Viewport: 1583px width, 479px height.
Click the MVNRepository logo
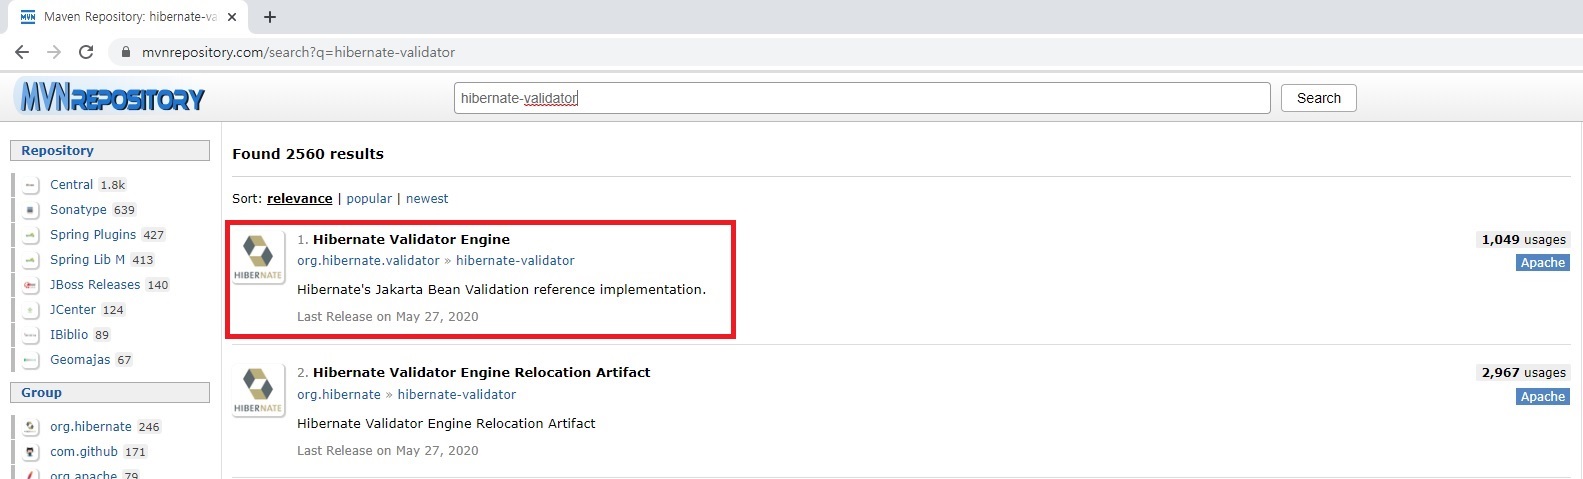(111, 98)
